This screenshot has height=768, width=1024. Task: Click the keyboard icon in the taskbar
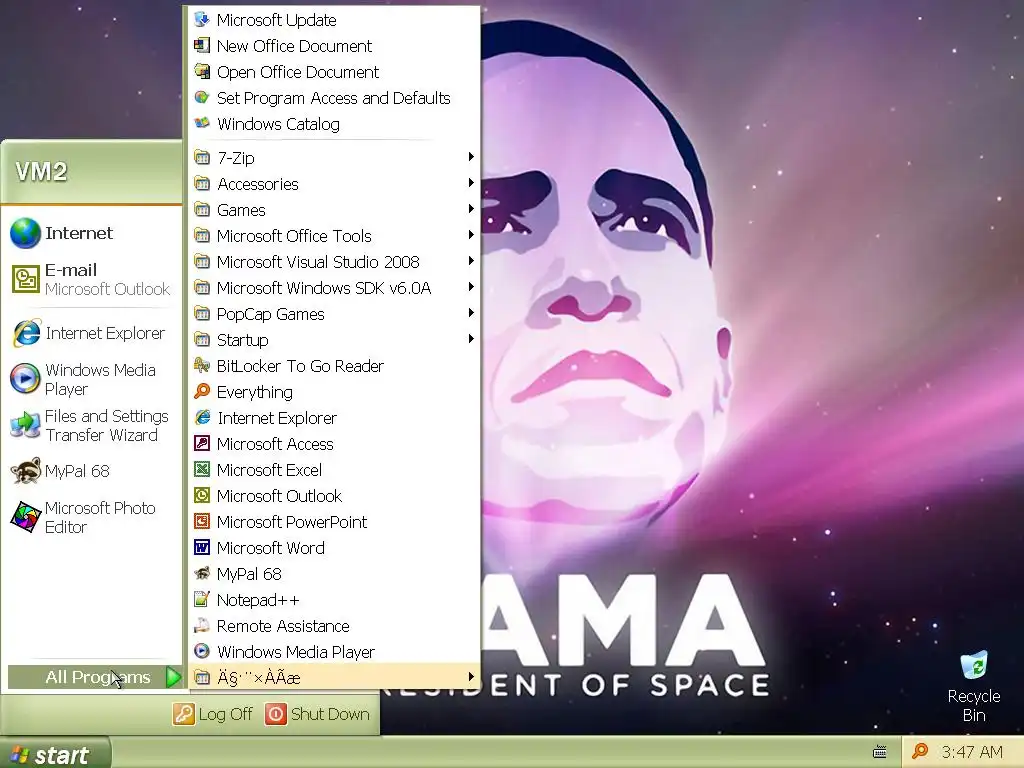tap(880, 752)
